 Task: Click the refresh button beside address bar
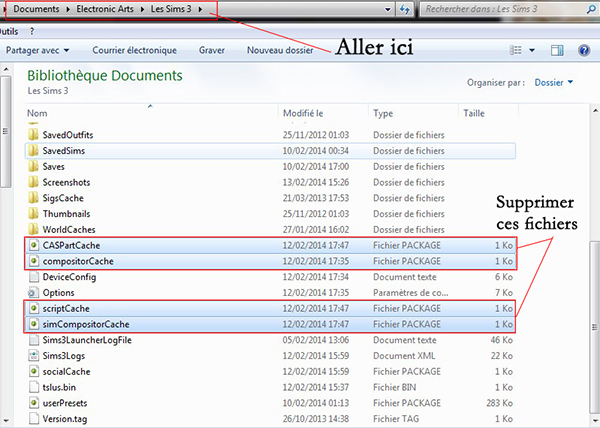point(404,10)
